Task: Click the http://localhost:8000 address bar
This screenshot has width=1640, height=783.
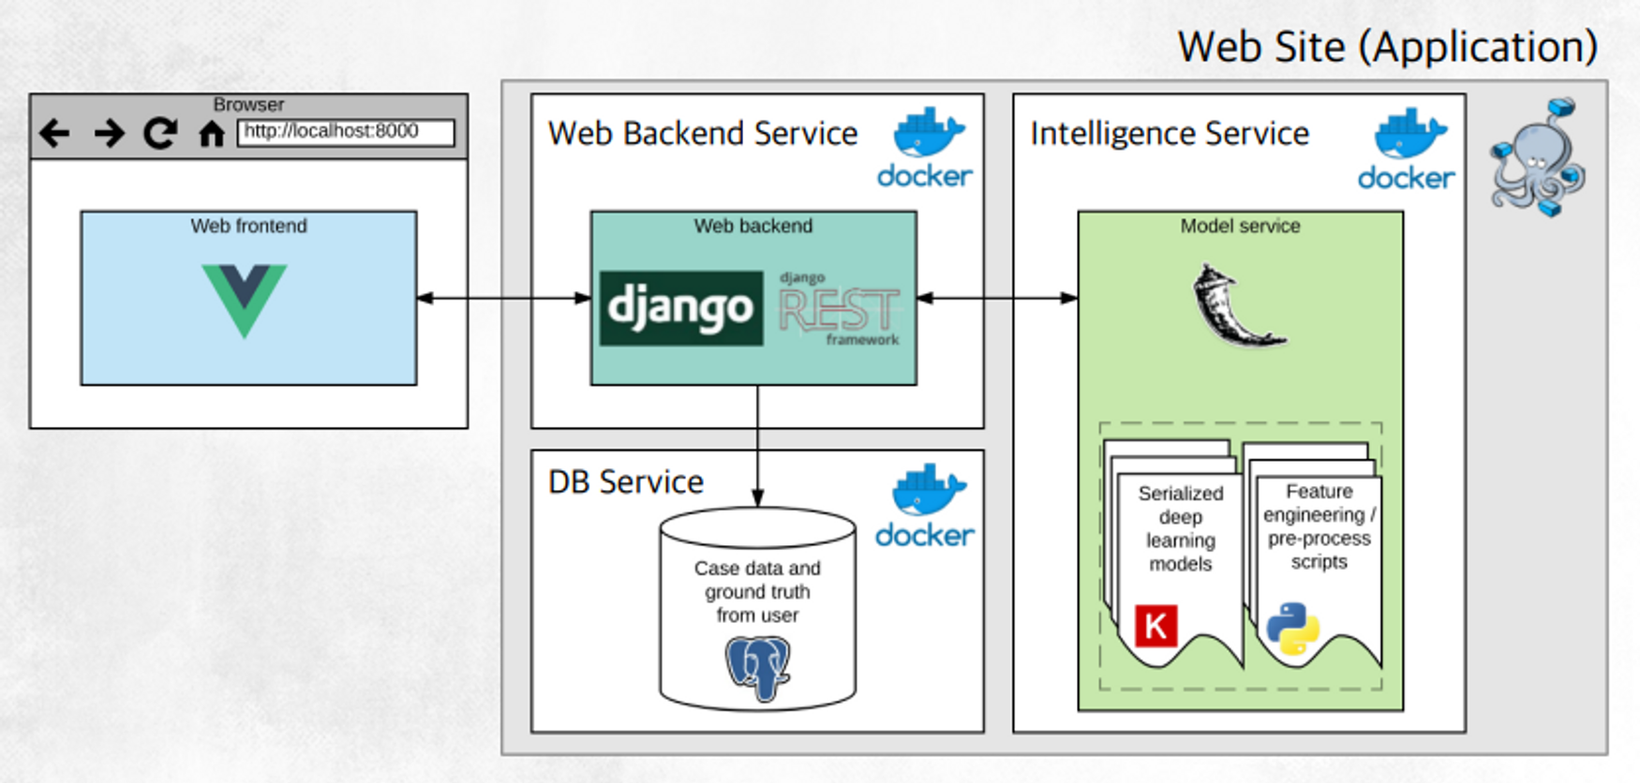Action: 346,132
